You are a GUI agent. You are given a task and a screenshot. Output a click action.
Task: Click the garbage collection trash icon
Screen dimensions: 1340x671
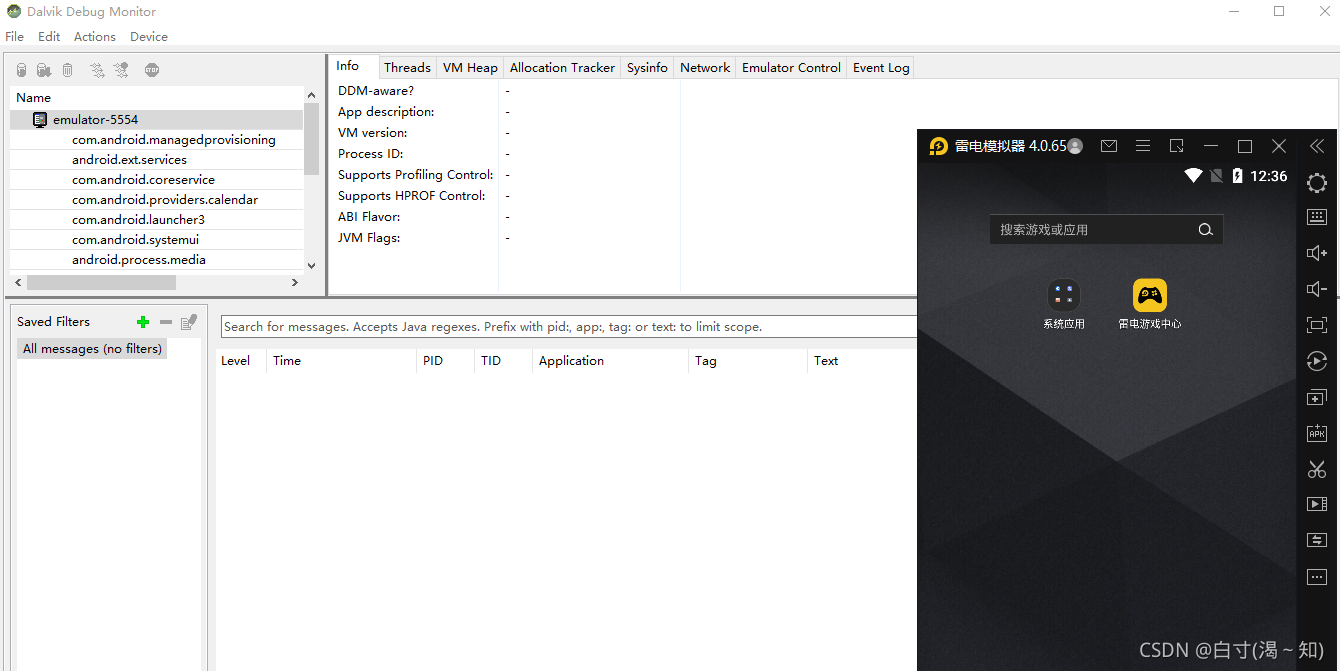66,69
